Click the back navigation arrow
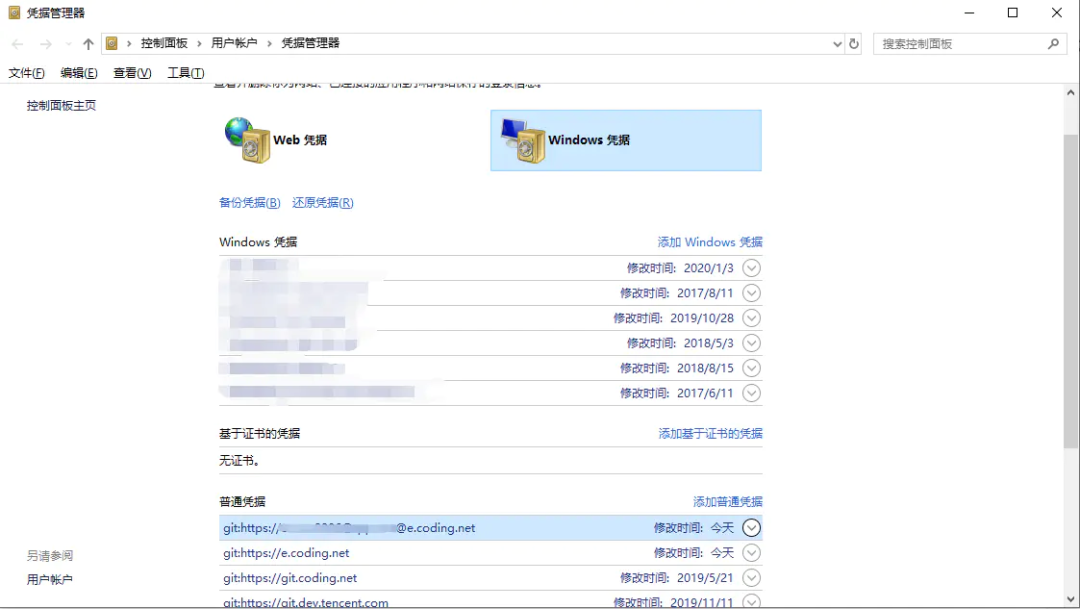The height and width of the screenshot is (609, 1080). click(18, 44)
